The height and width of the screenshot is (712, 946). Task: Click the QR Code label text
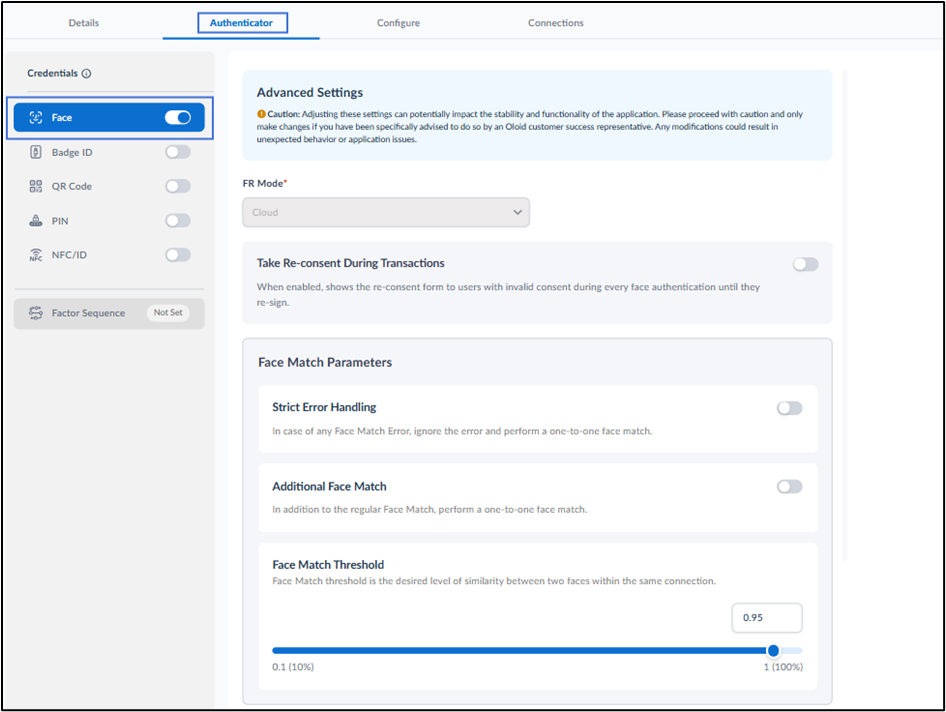click(x=72, y=186)
